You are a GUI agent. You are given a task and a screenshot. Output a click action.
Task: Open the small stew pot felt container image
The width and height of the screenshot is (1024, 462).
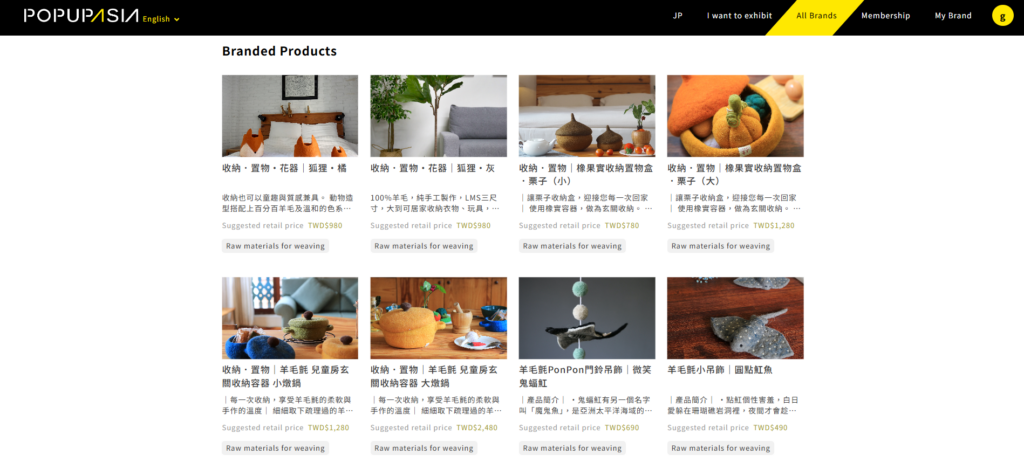290,318
